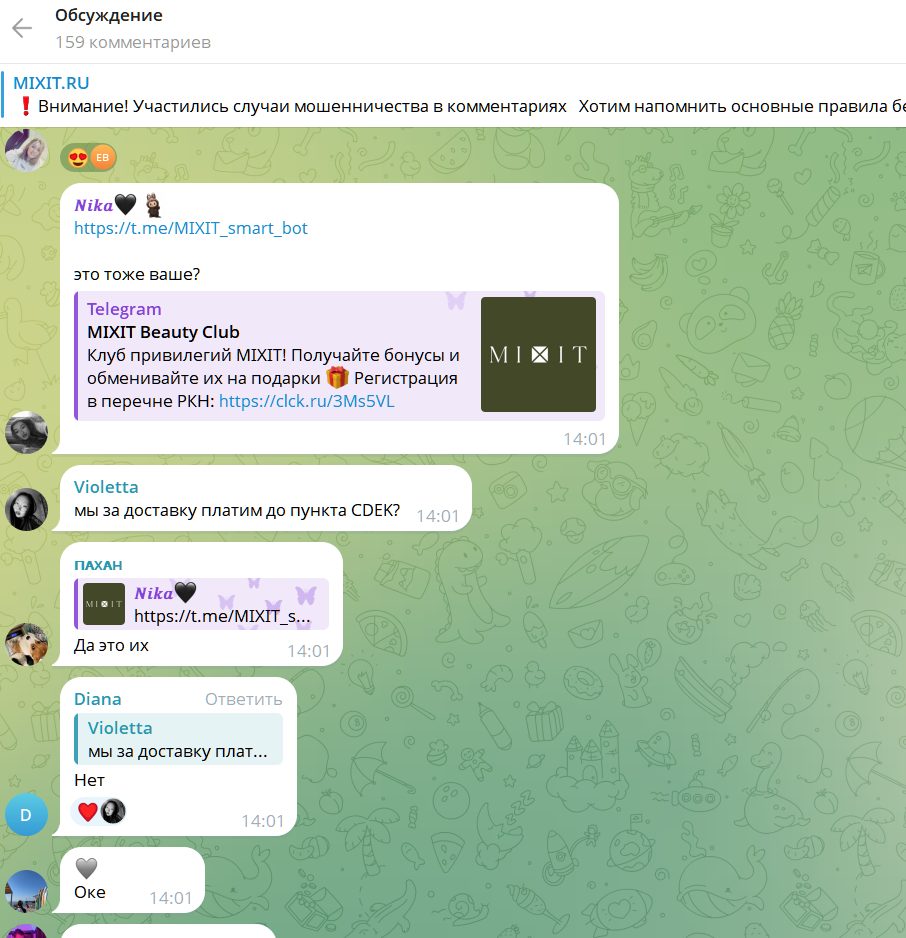Click the black heart emoji after Nika's name

point(125,205)
